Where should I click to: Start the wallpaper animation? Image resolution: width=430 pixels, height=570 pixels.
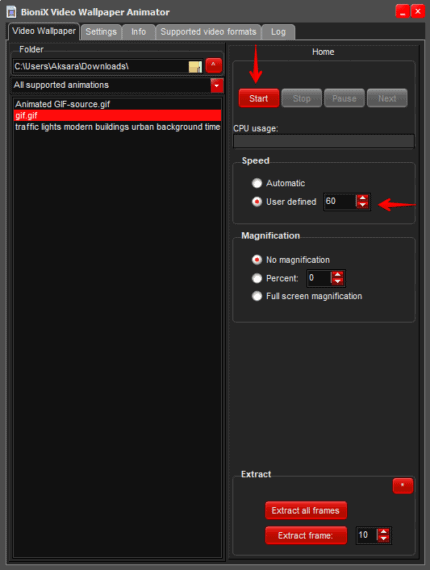click(259, 98)
